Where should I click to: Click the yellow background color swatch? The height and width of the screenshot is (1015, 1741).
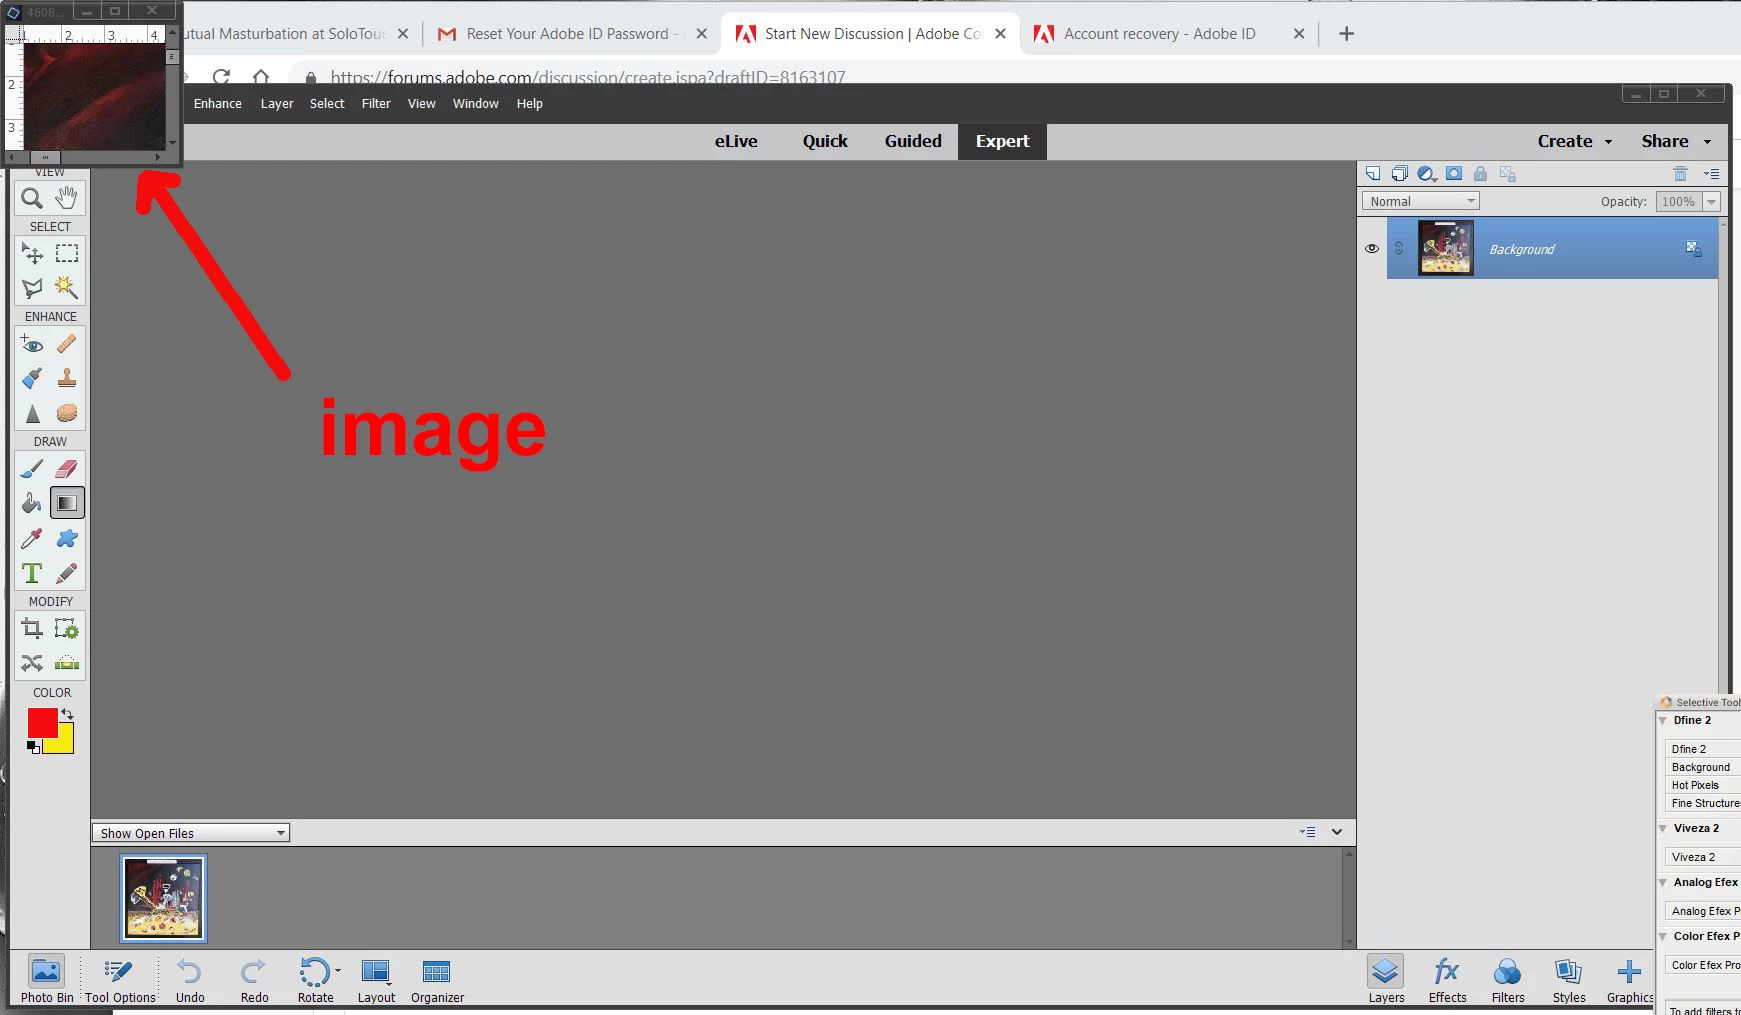[x=63, y=743]
